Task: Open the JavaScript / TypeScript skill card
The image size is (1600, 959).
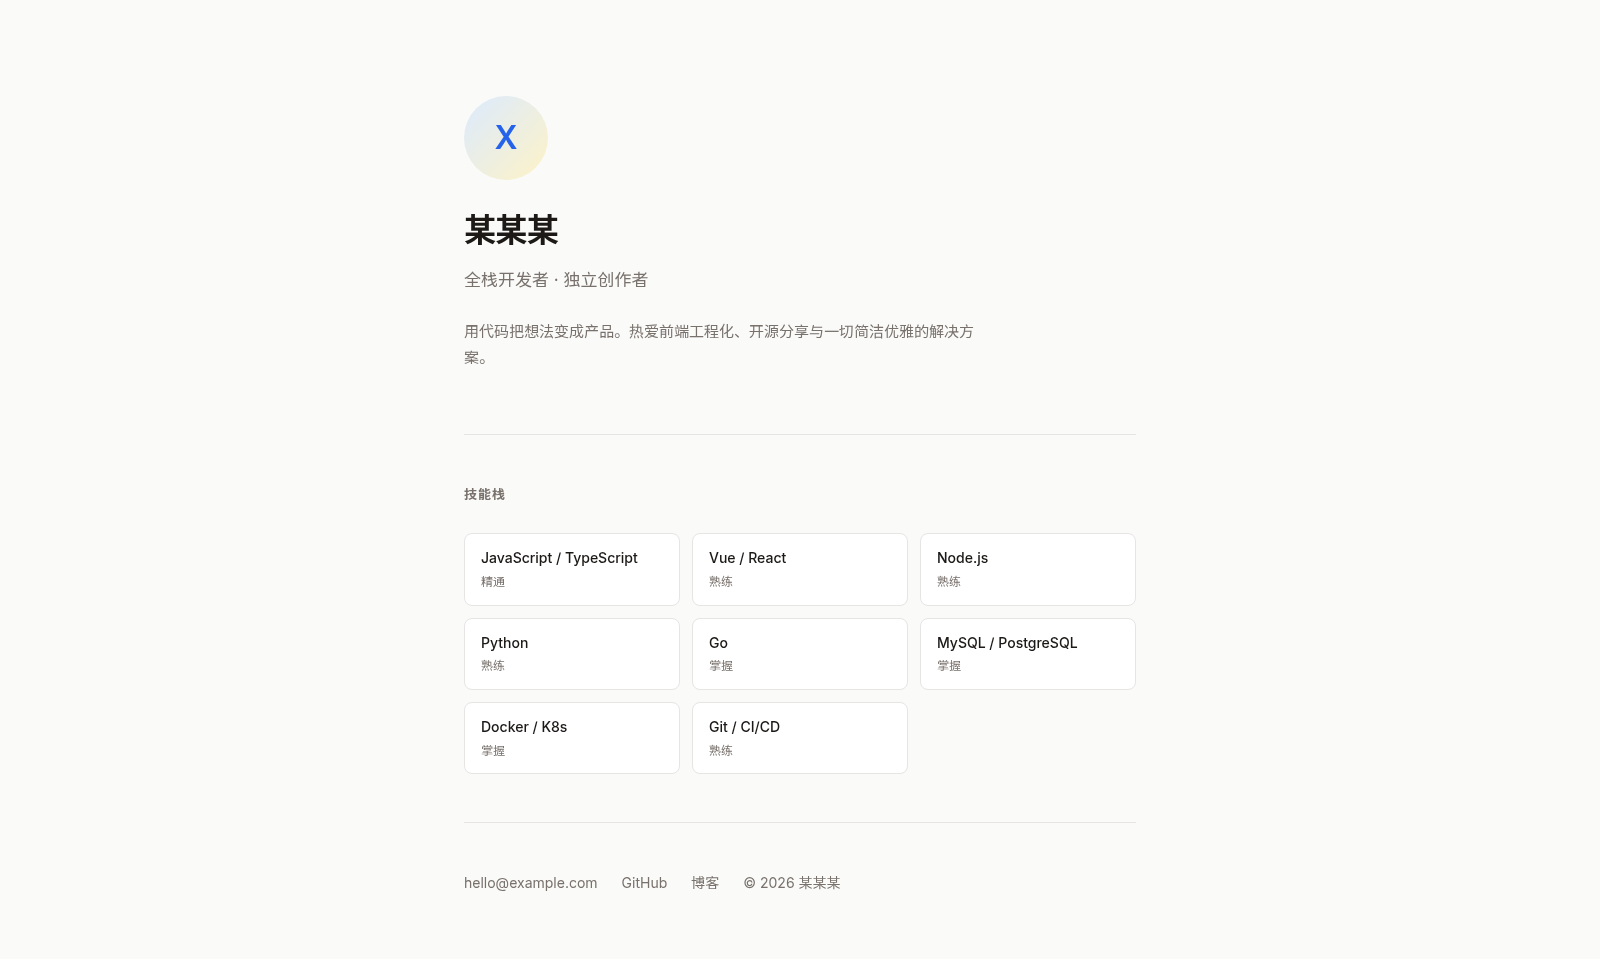Action: pyautogui.click(x=572, y=569)
